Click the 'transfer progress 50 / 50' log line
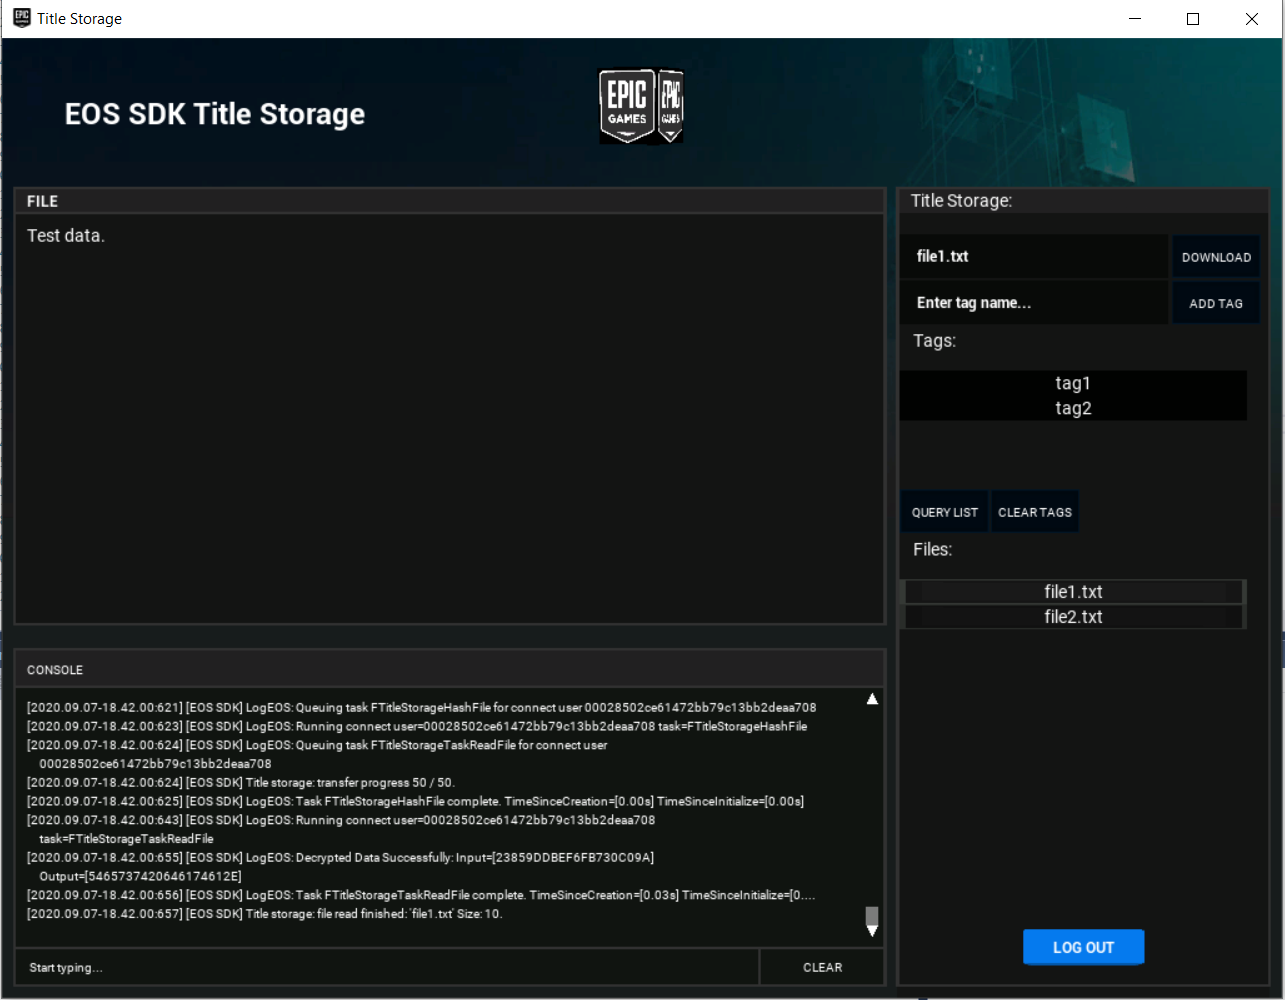Screen dimensions: 1285x1000 [240, 783]
